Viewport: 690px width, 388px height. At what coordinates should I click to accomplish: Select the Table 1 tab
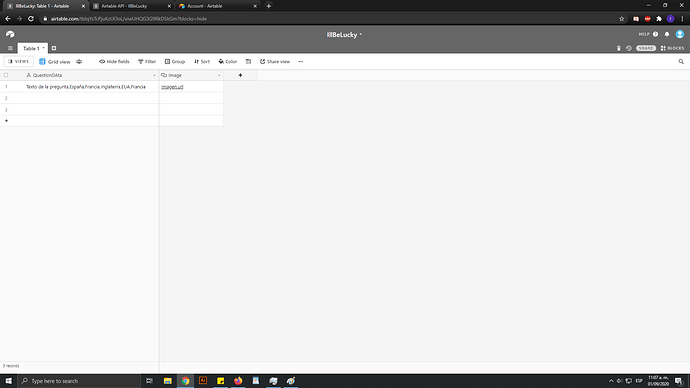[33, 48]
